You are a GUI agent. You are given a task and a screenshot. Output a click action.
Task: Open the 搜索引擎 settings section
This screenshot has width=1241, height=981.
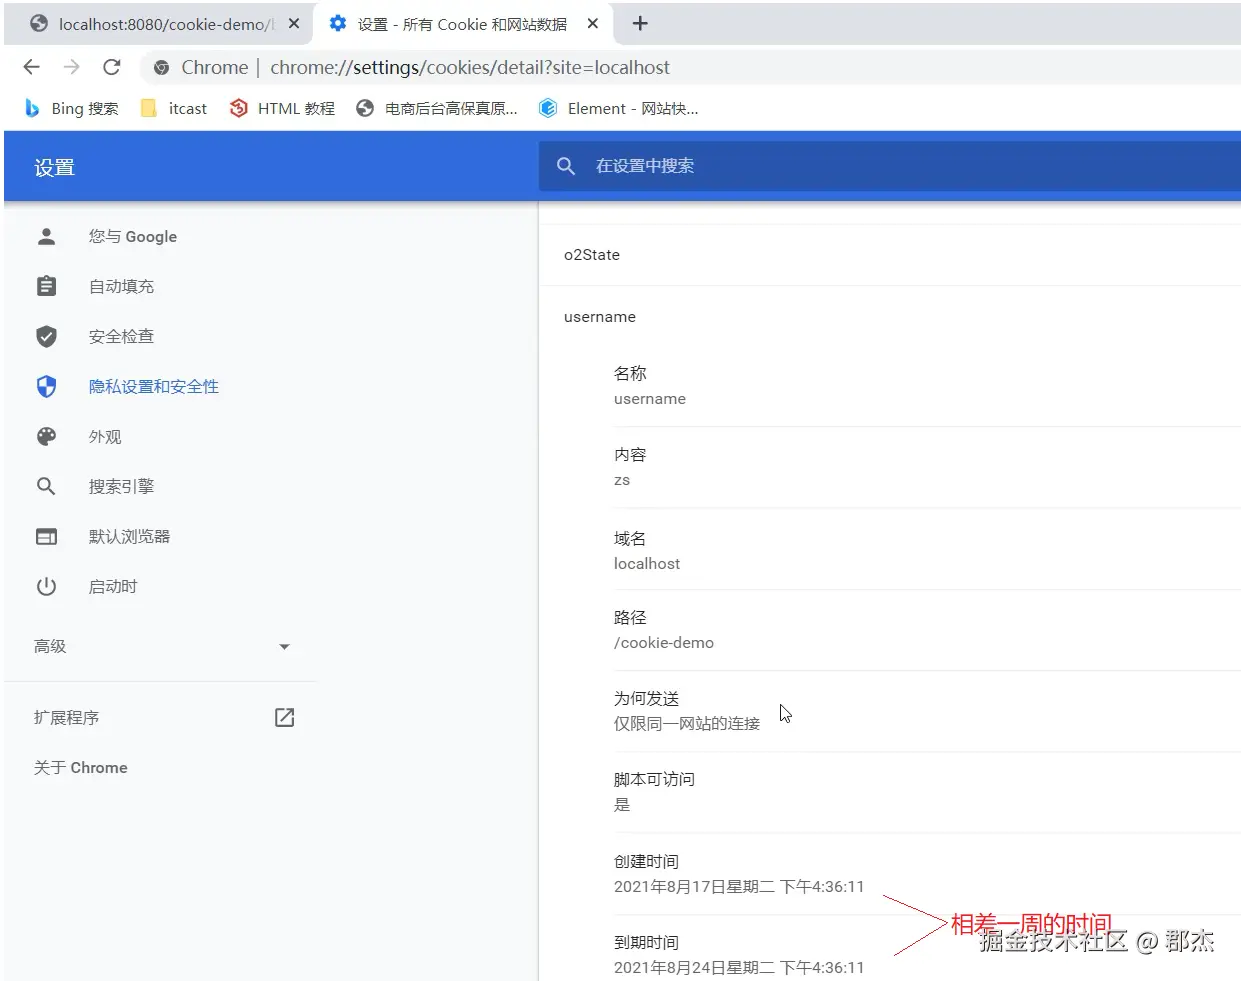click(x=121, y=486)
